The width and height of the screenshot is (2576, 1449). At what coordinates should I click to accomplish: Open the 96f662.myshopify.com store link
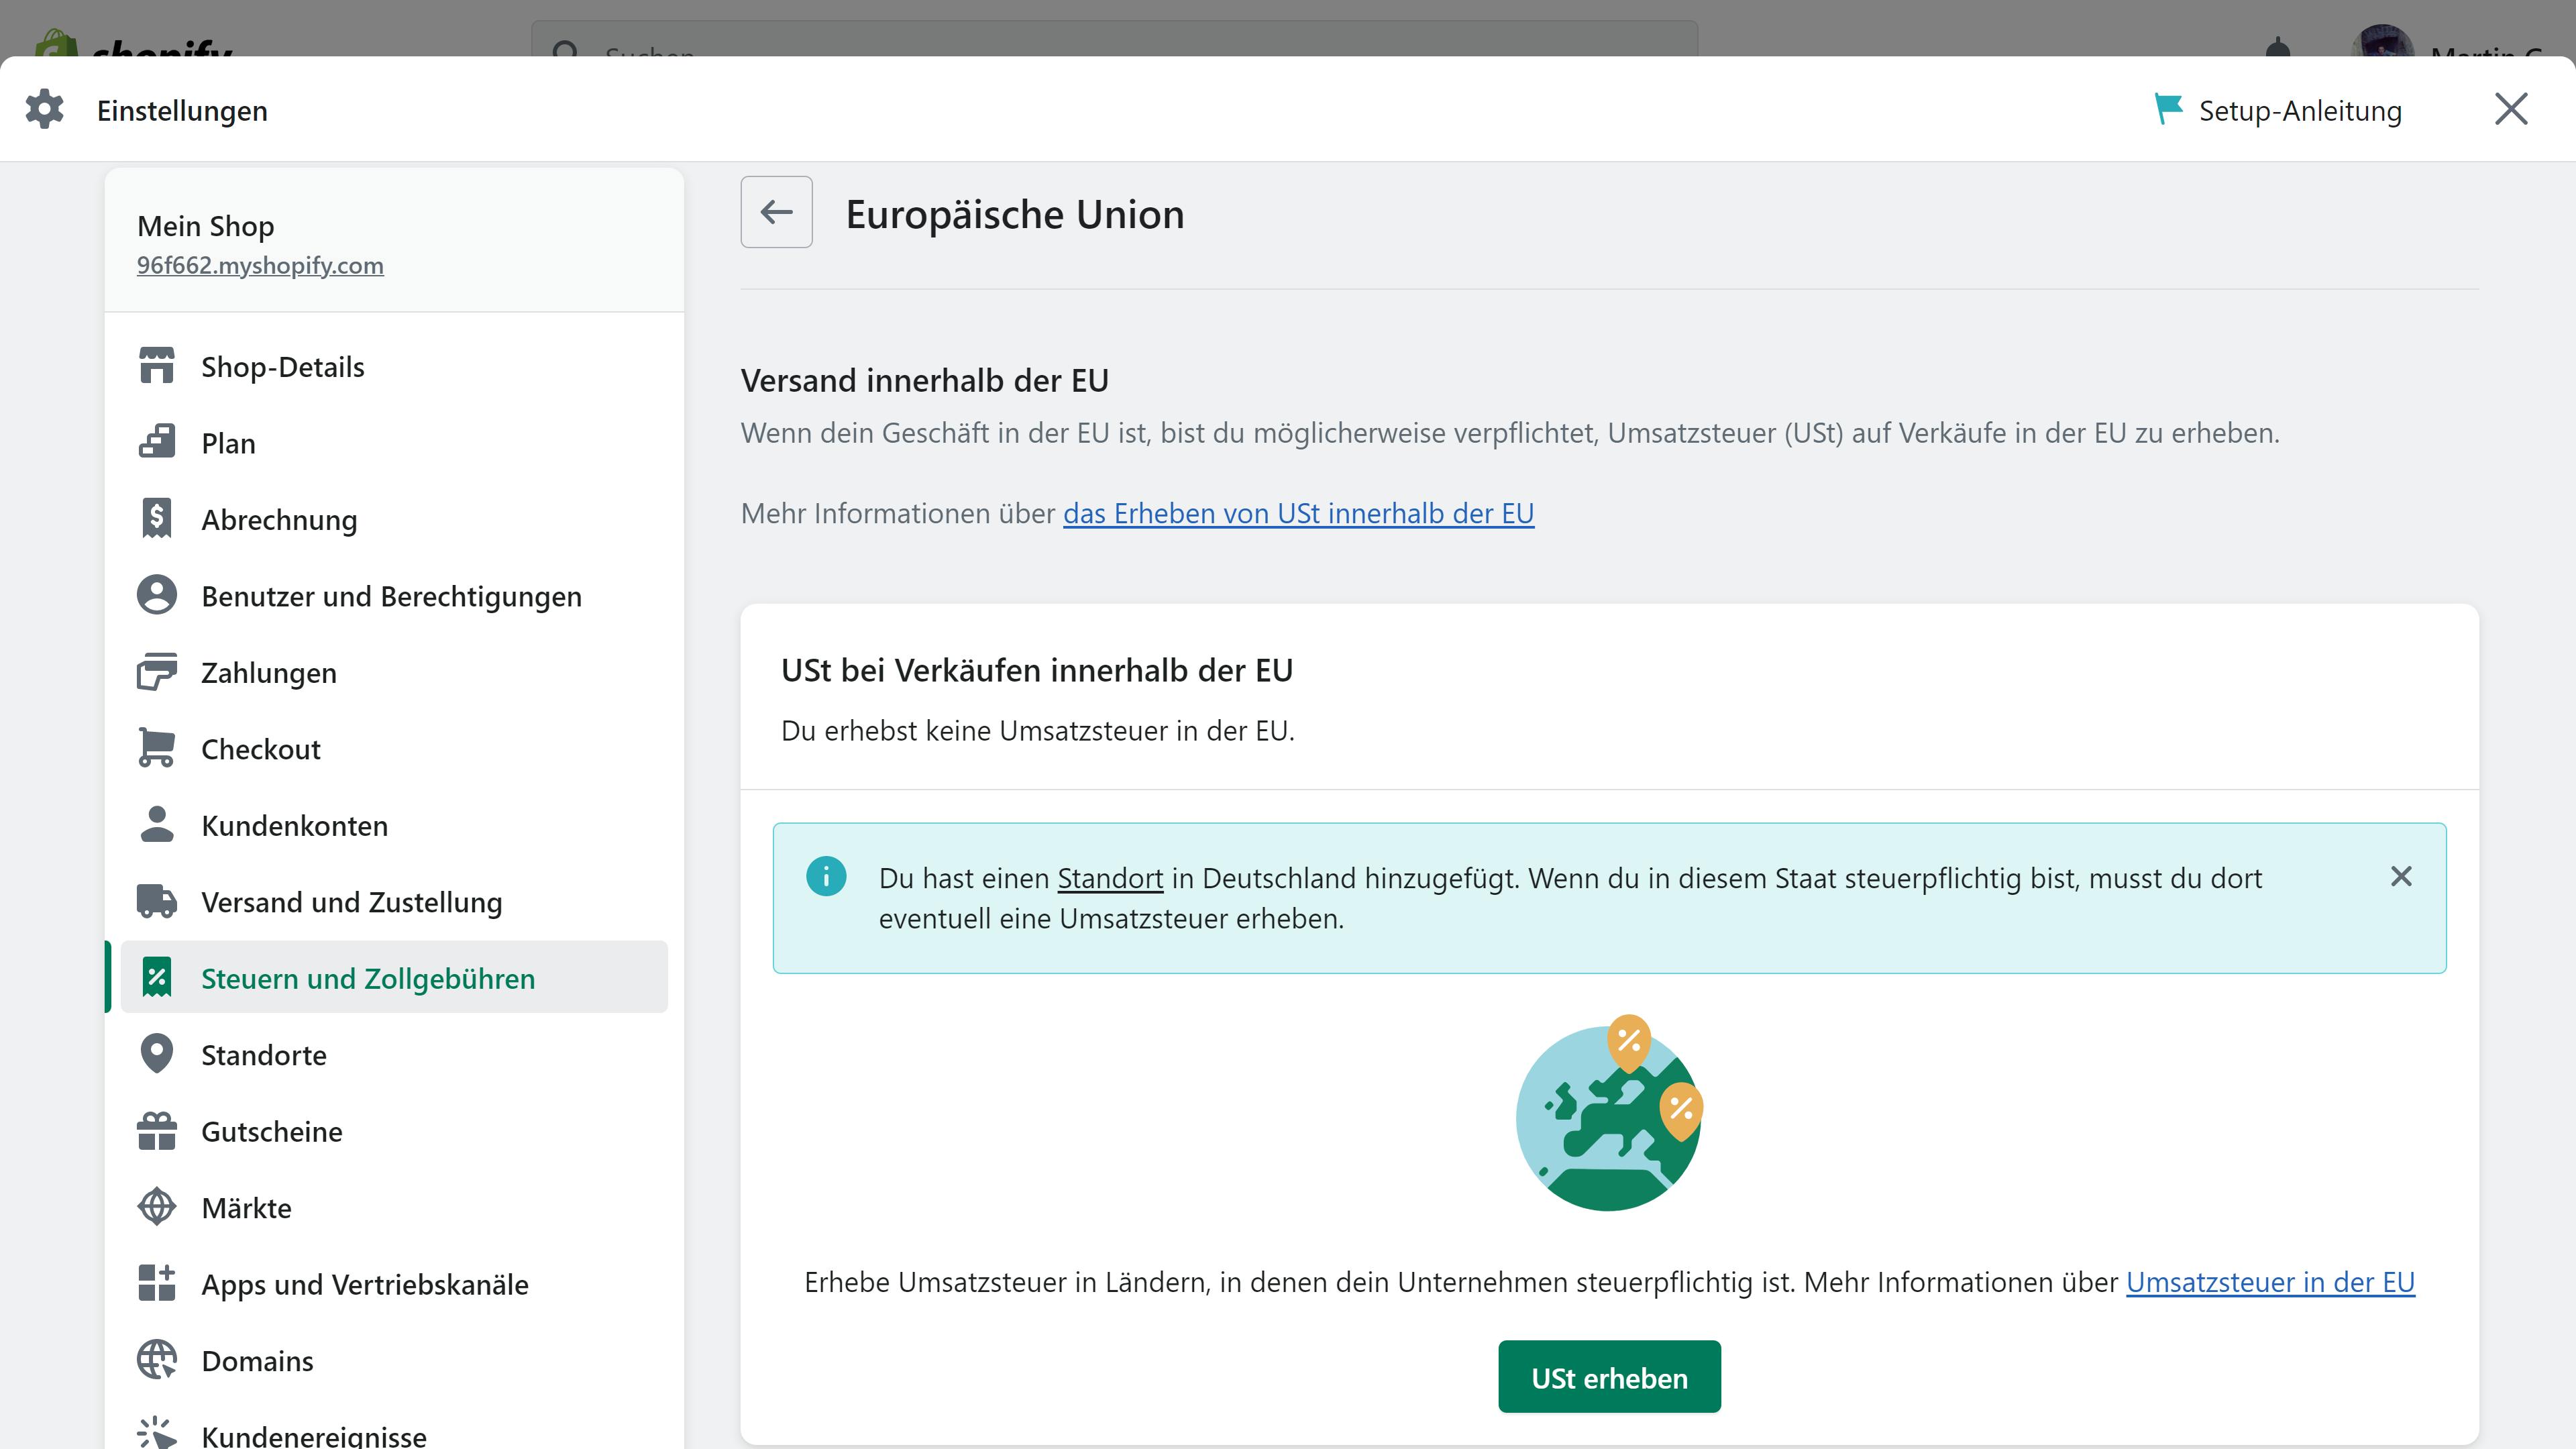click(x=260, y=265)
